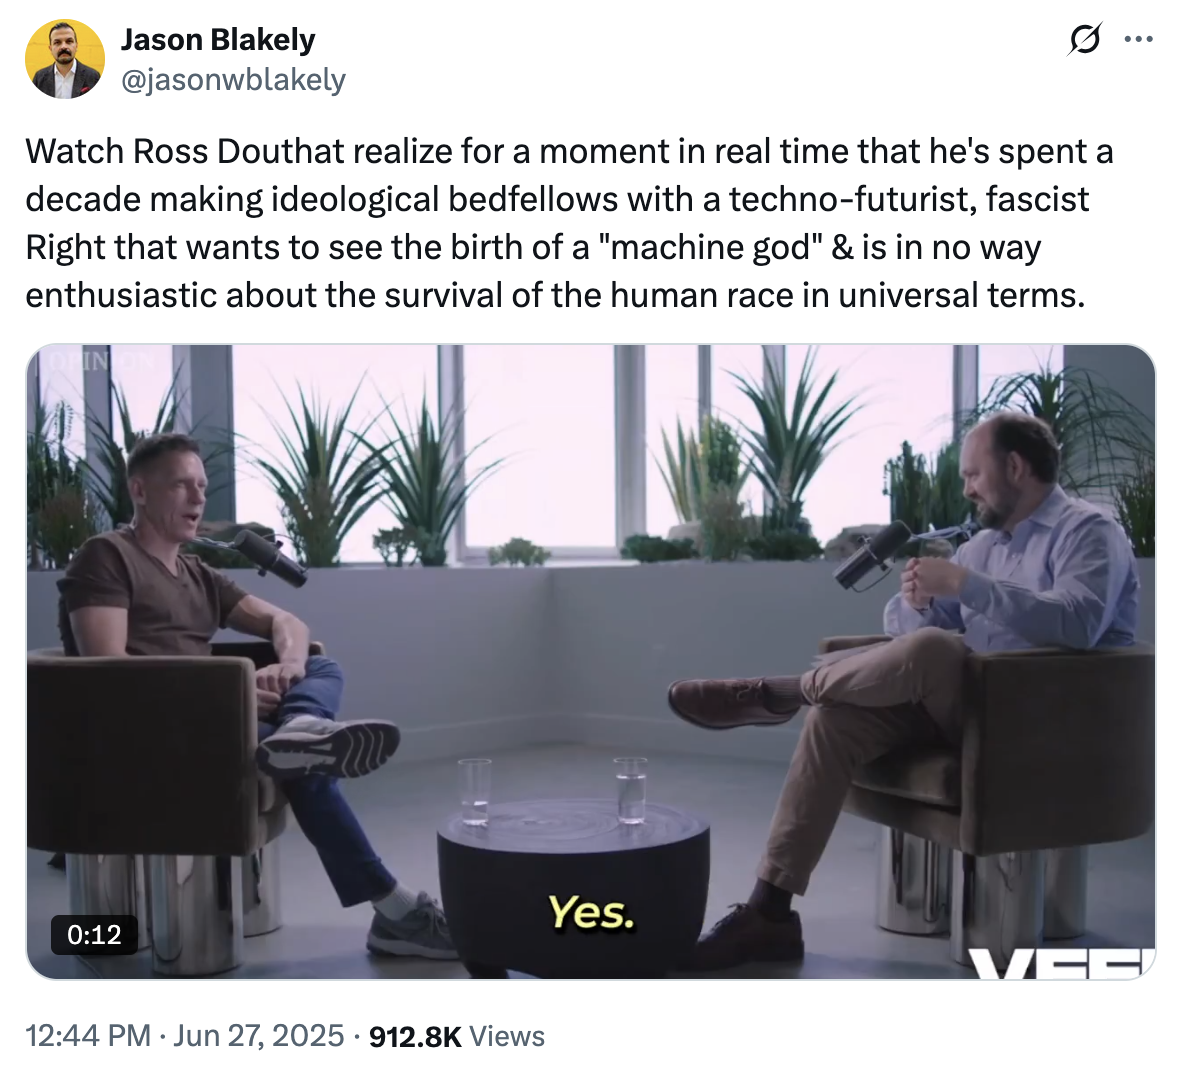Open the Grok explain icon
Image resolution: width=1180 pixels, height=1084 pixels.
coord(1085,40)
